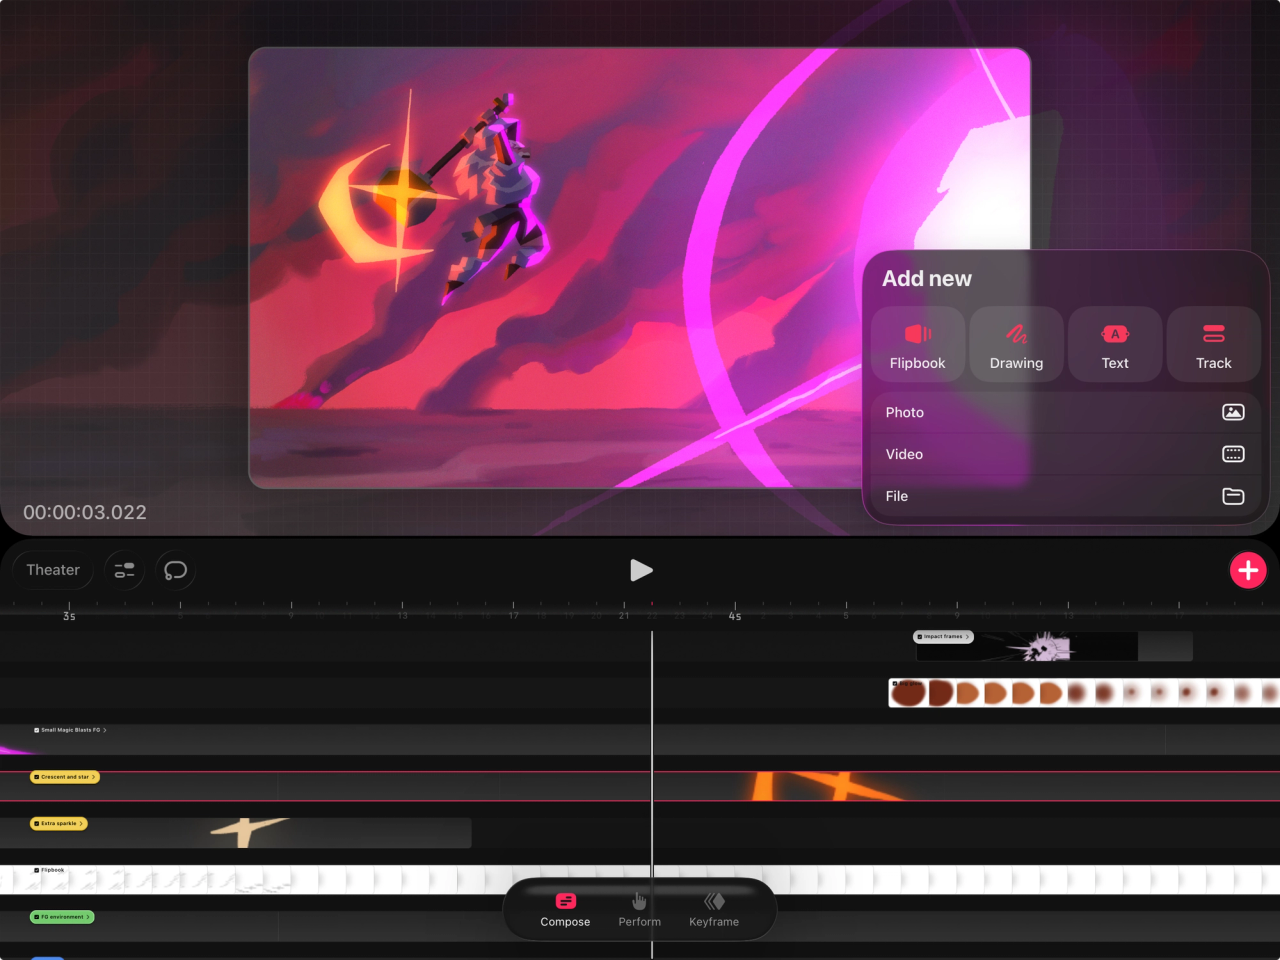The height and width of the screenshot is (960, 1280).
Task: Expand the Impact frames clip options
Action: (967, 637)
